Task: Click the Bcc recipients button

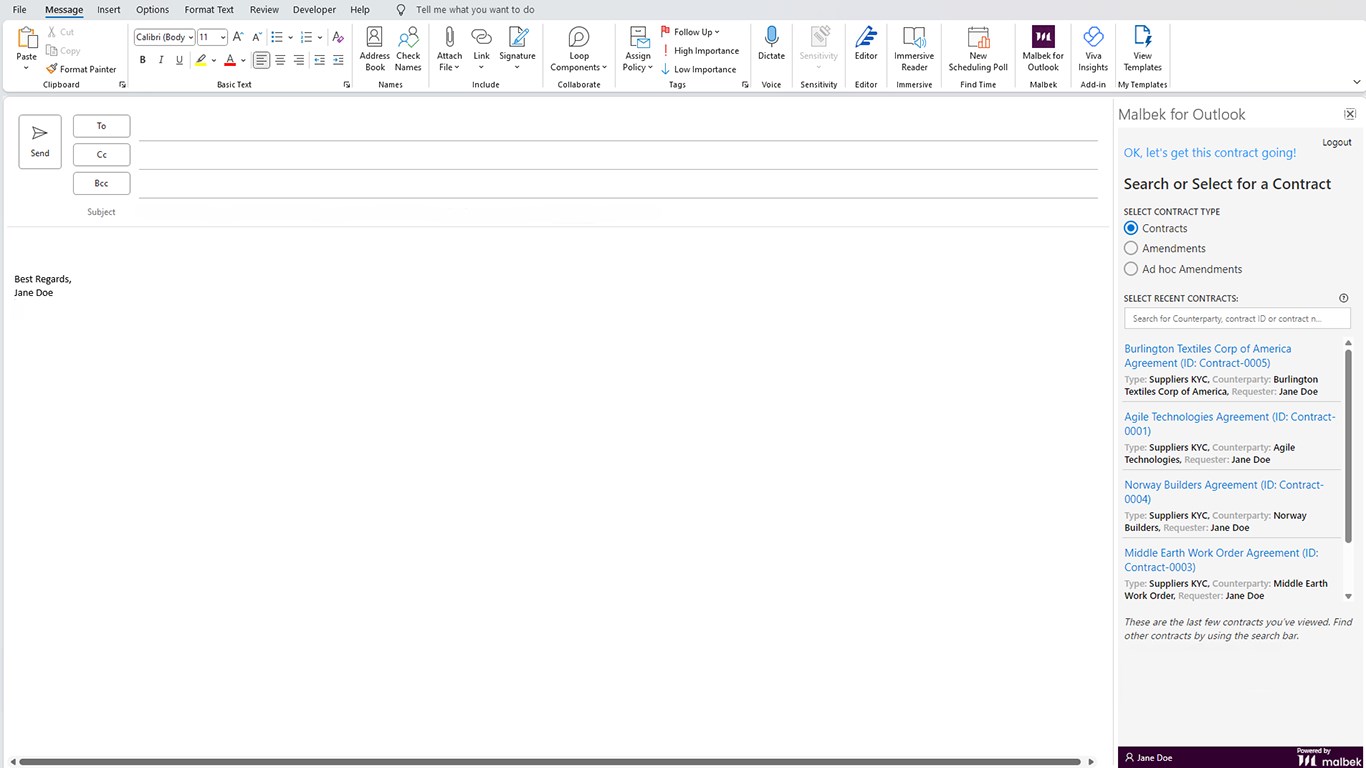Action: click(x=101, y=184)
